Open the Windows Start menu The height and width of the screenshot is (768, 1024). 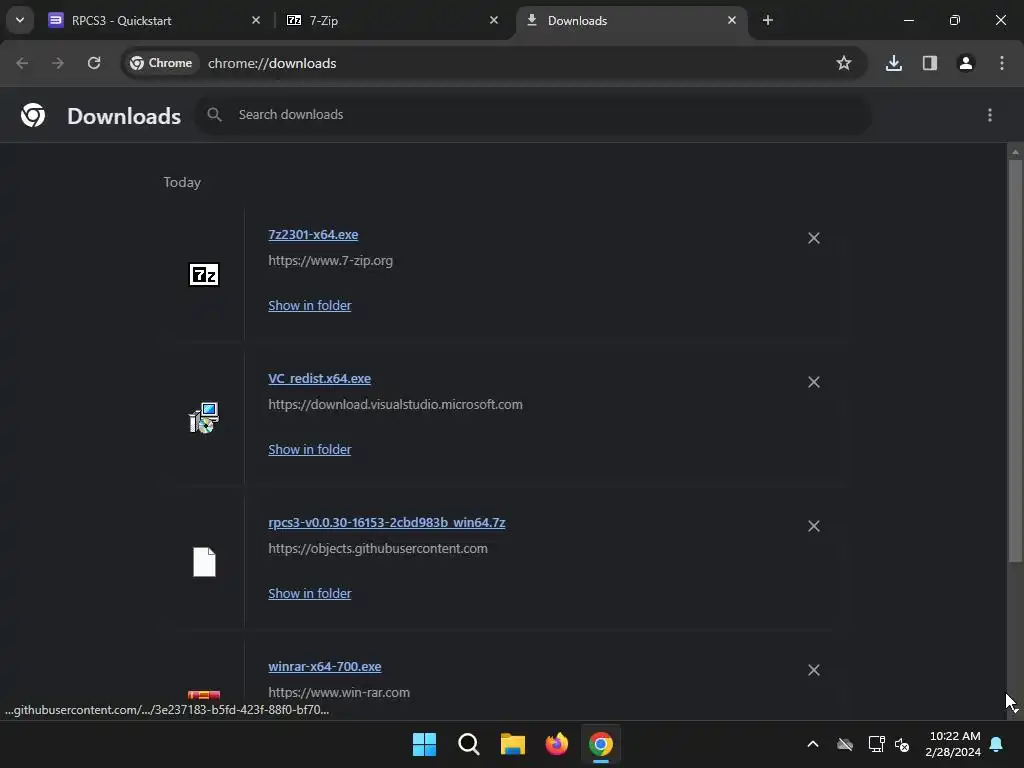(x=424, y=744)
